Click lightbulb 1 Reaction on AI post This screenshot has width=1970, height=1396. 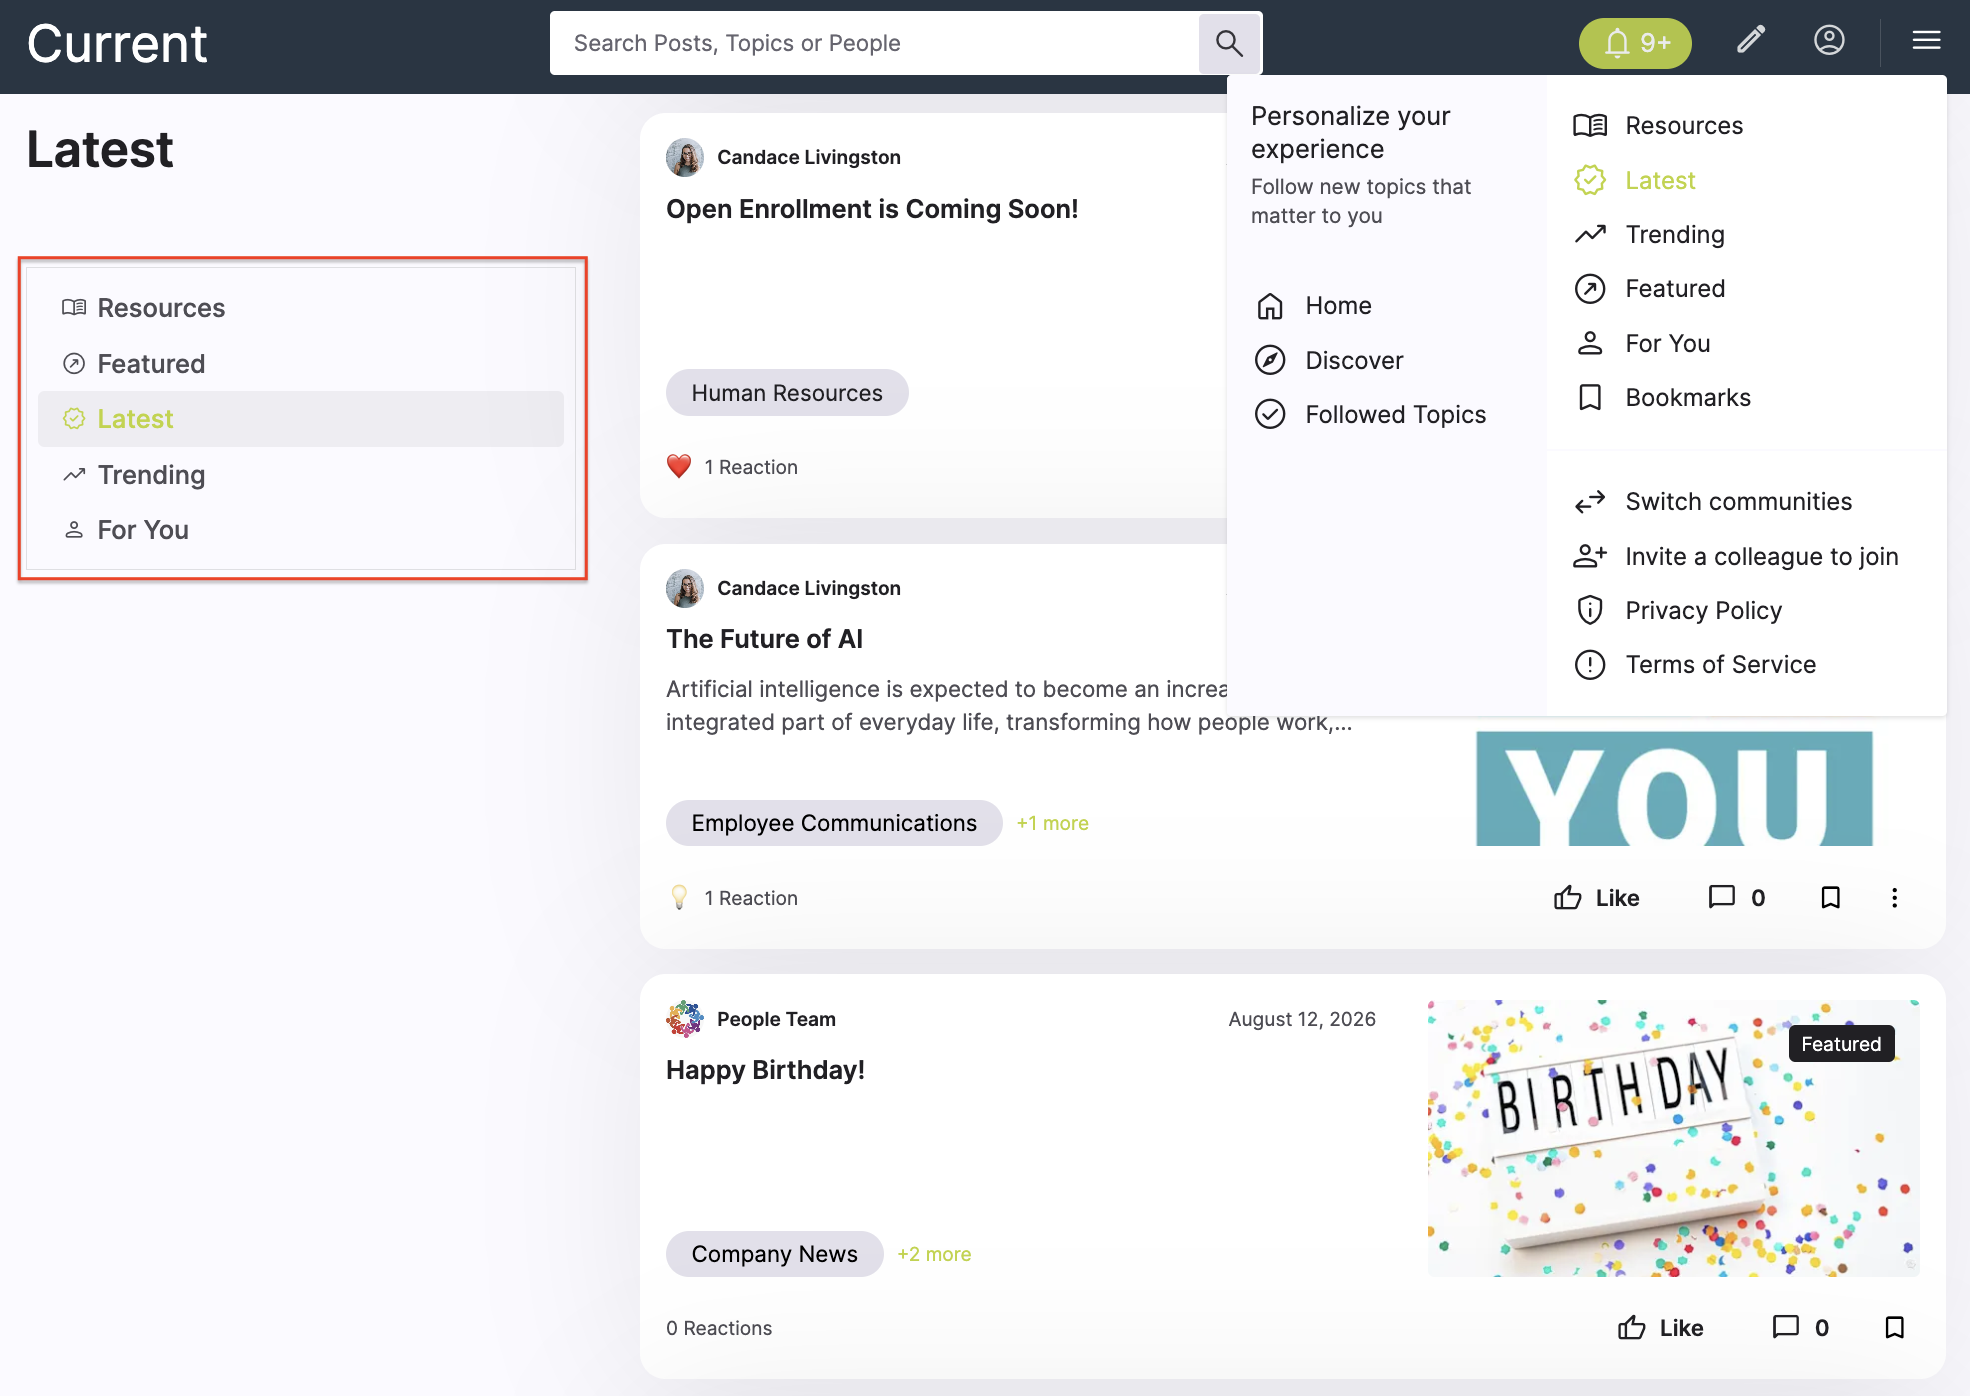[x=733, y=898]
